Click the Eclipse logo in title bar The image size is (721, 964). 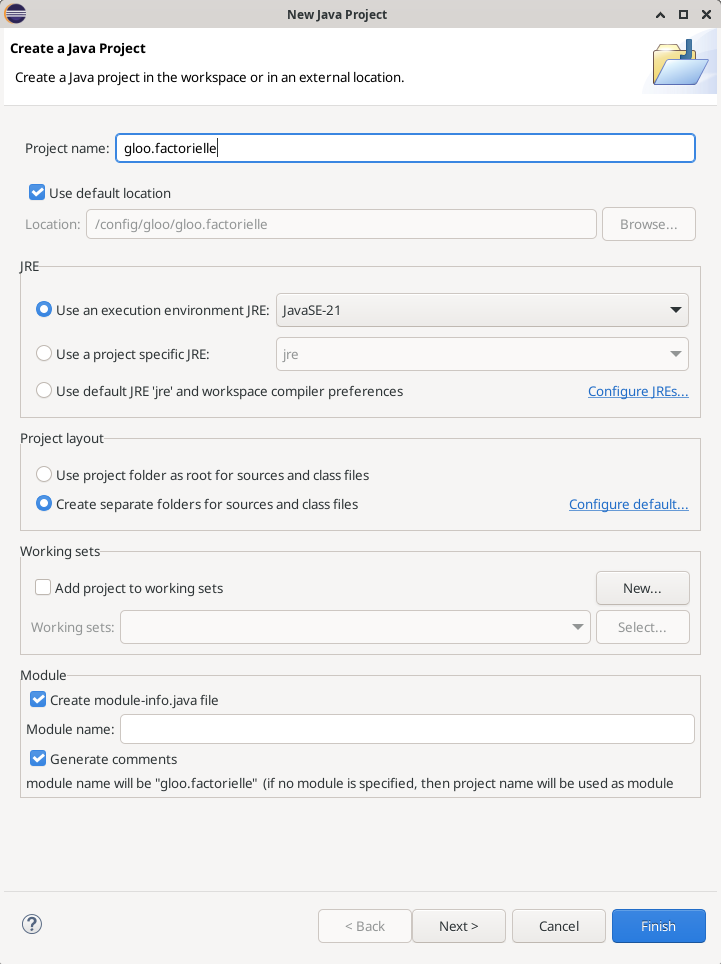click(15, 14)
